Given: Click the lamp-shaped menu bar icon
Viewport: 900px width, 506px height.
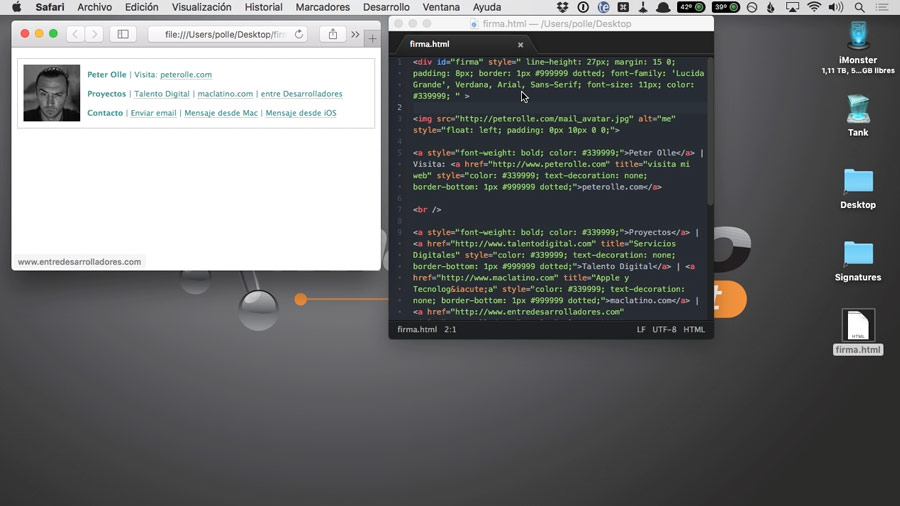Looking at the screenshot, I should click(x=643, y=7).
